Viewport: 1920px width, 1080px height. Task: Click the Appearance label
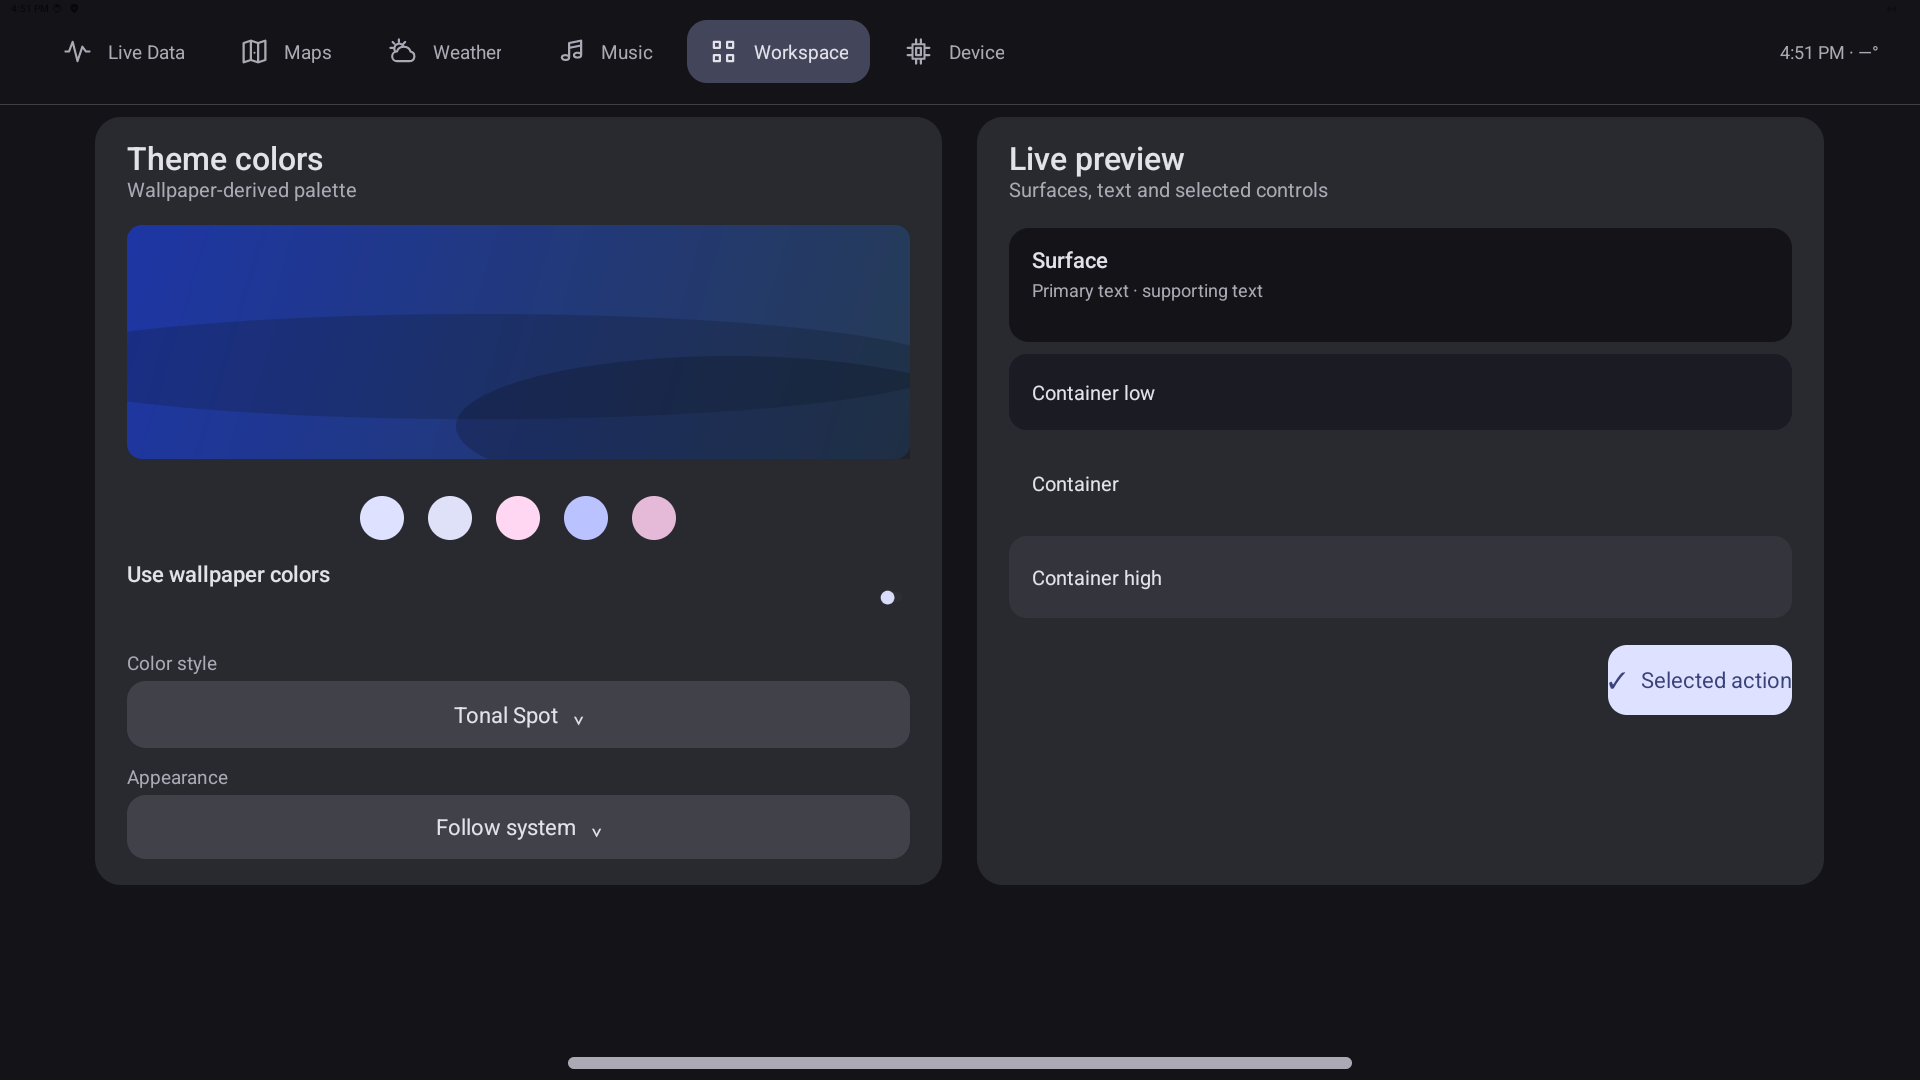(177, 778)
